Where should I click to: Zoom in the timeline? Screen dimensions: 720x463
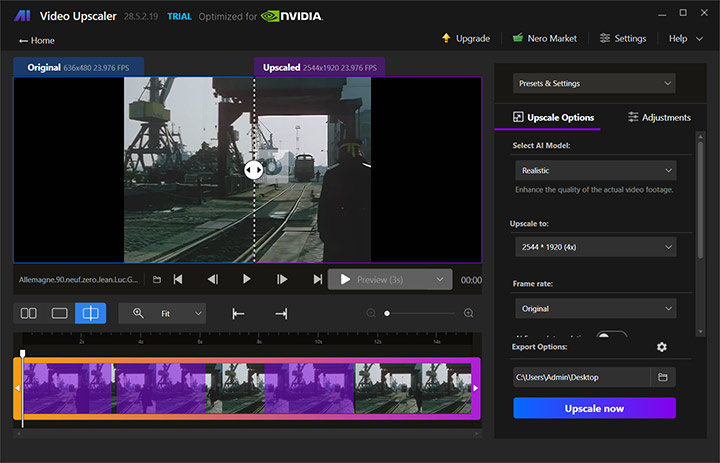468,313
